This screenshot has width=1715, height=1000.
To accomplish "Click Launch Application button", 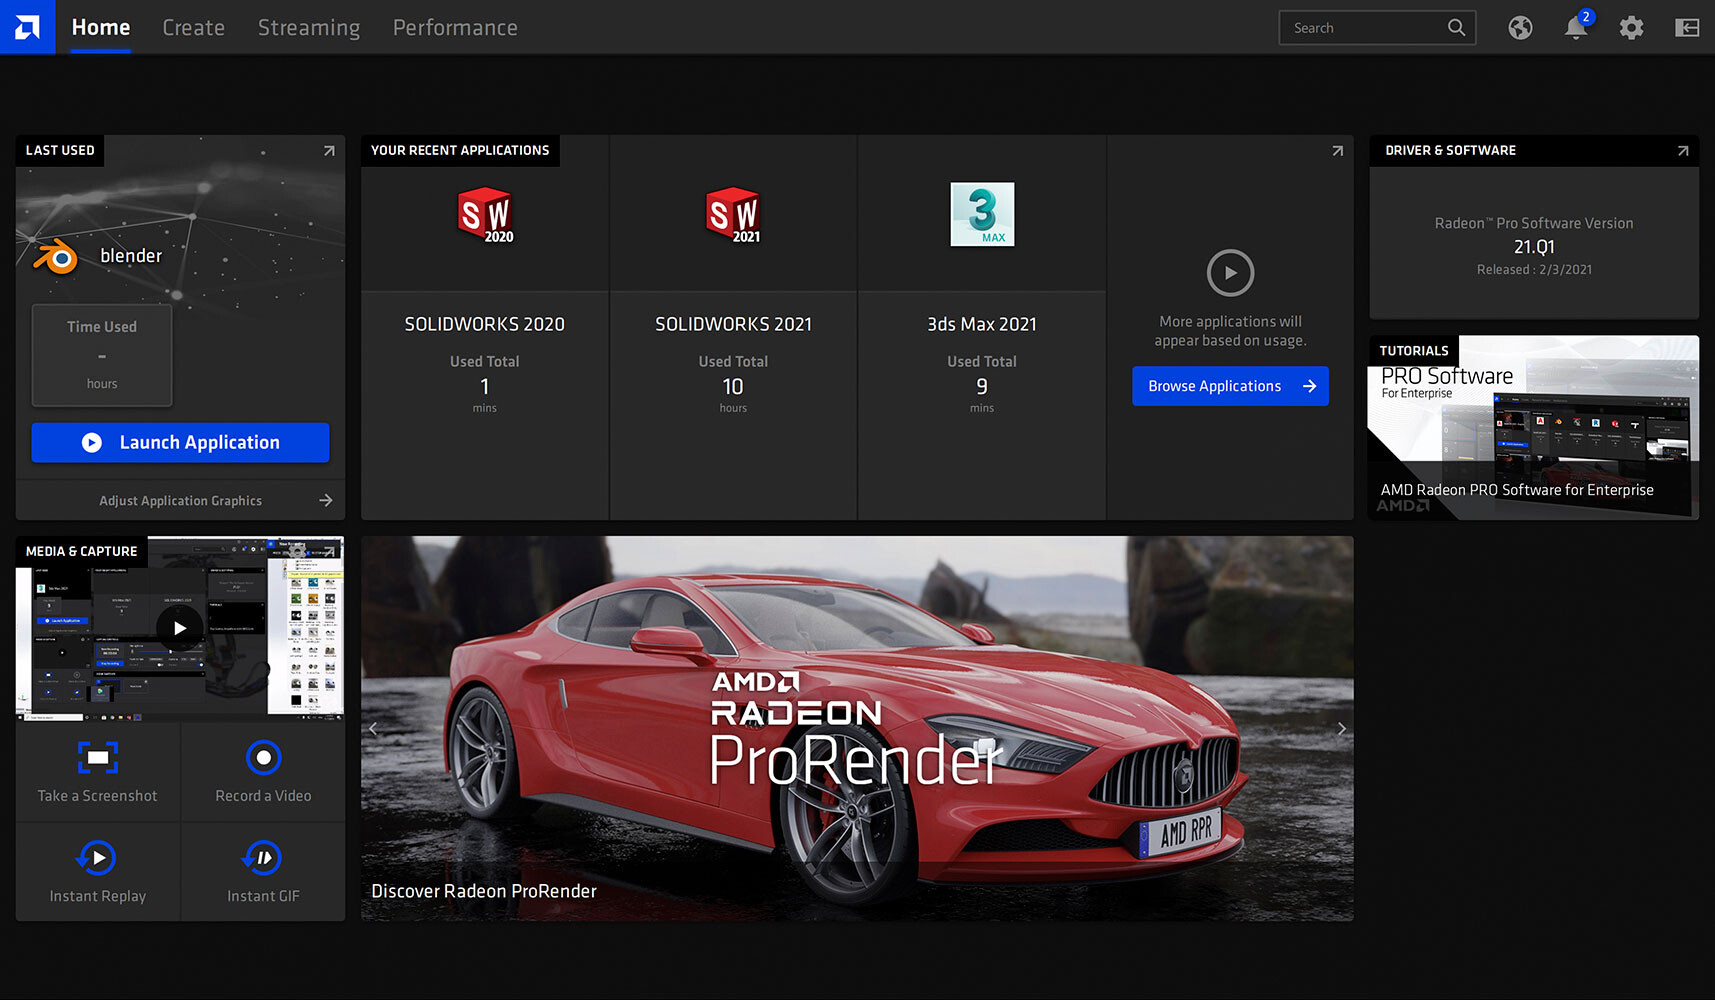I will [x=180, y=443].
